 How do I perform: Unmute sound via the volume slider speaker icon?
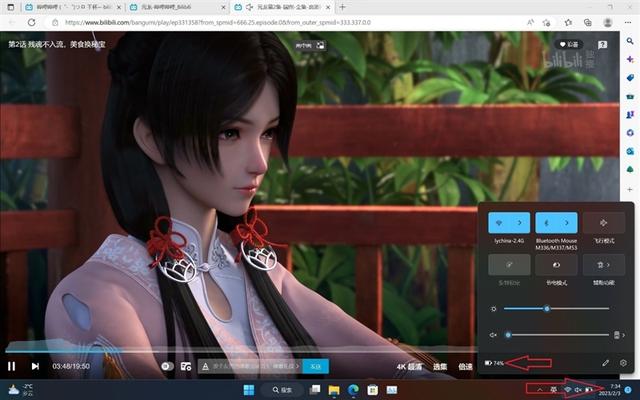[493, 335]
